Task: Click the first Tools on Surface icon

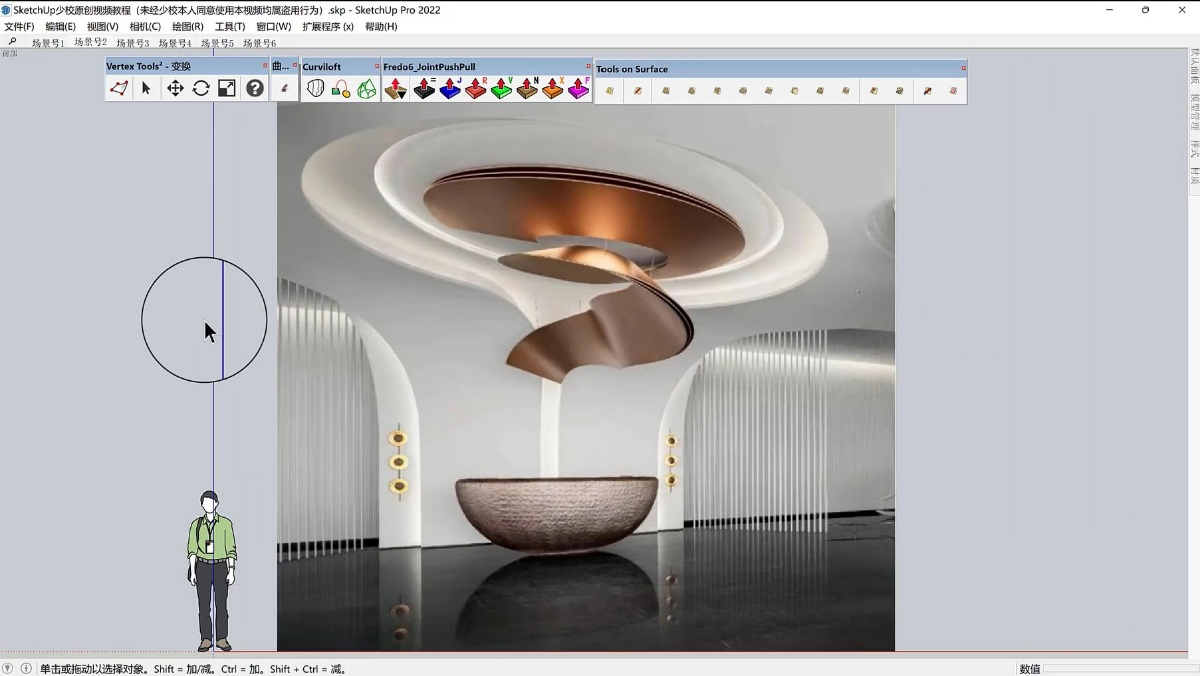Action: tap(610, 91)
